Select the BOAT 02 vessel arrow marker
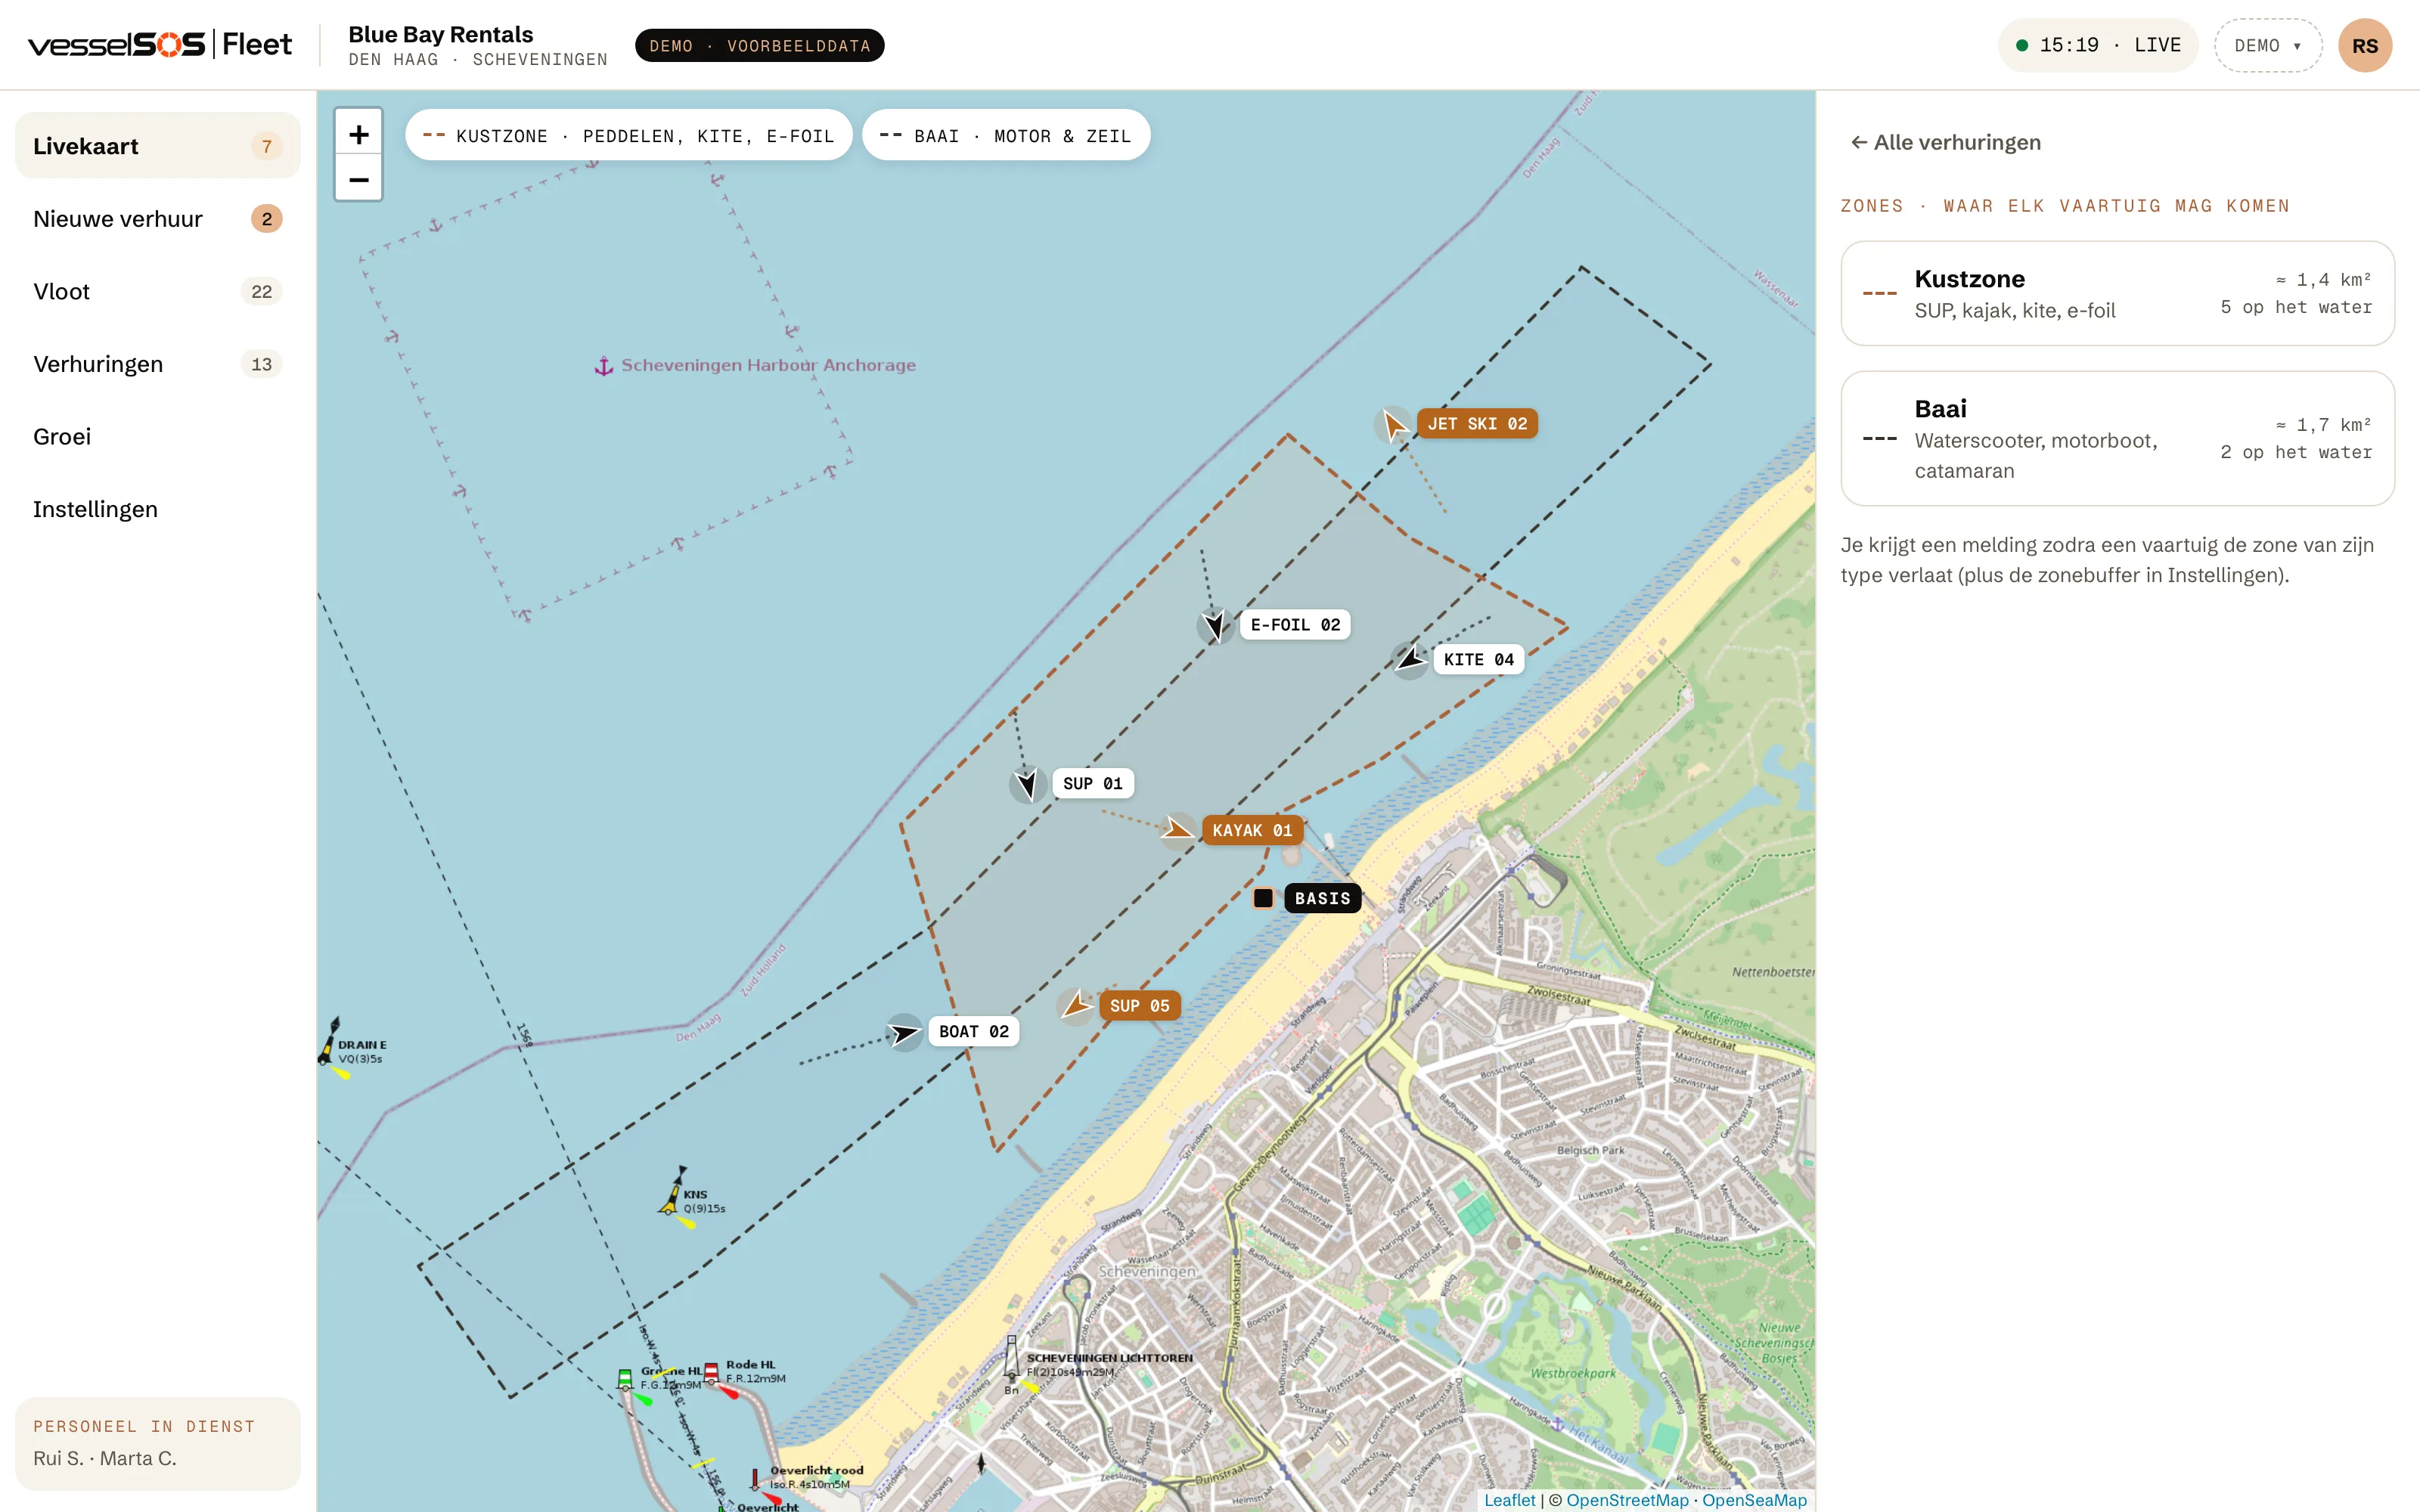Image resolution: width=2420 pixels, height=1512 pixels. (x=904, y=1032)
